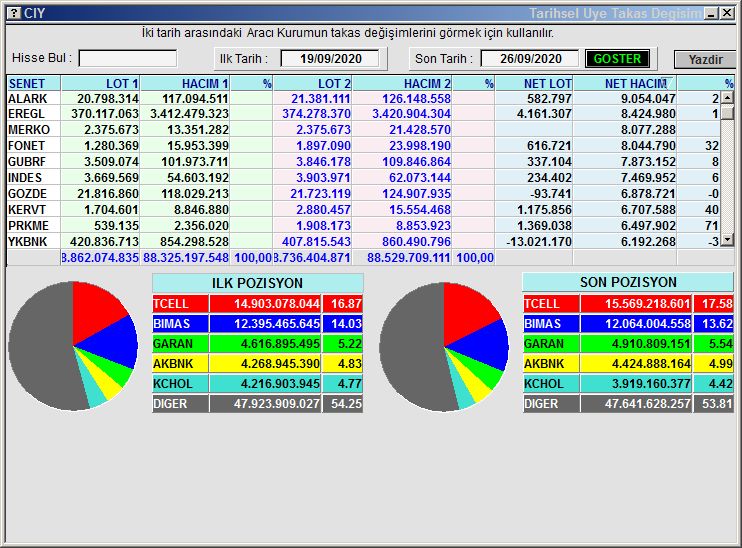Click the Son Tarih date field
The width and height of the screenshot is (742, 548).
point(530,59)
